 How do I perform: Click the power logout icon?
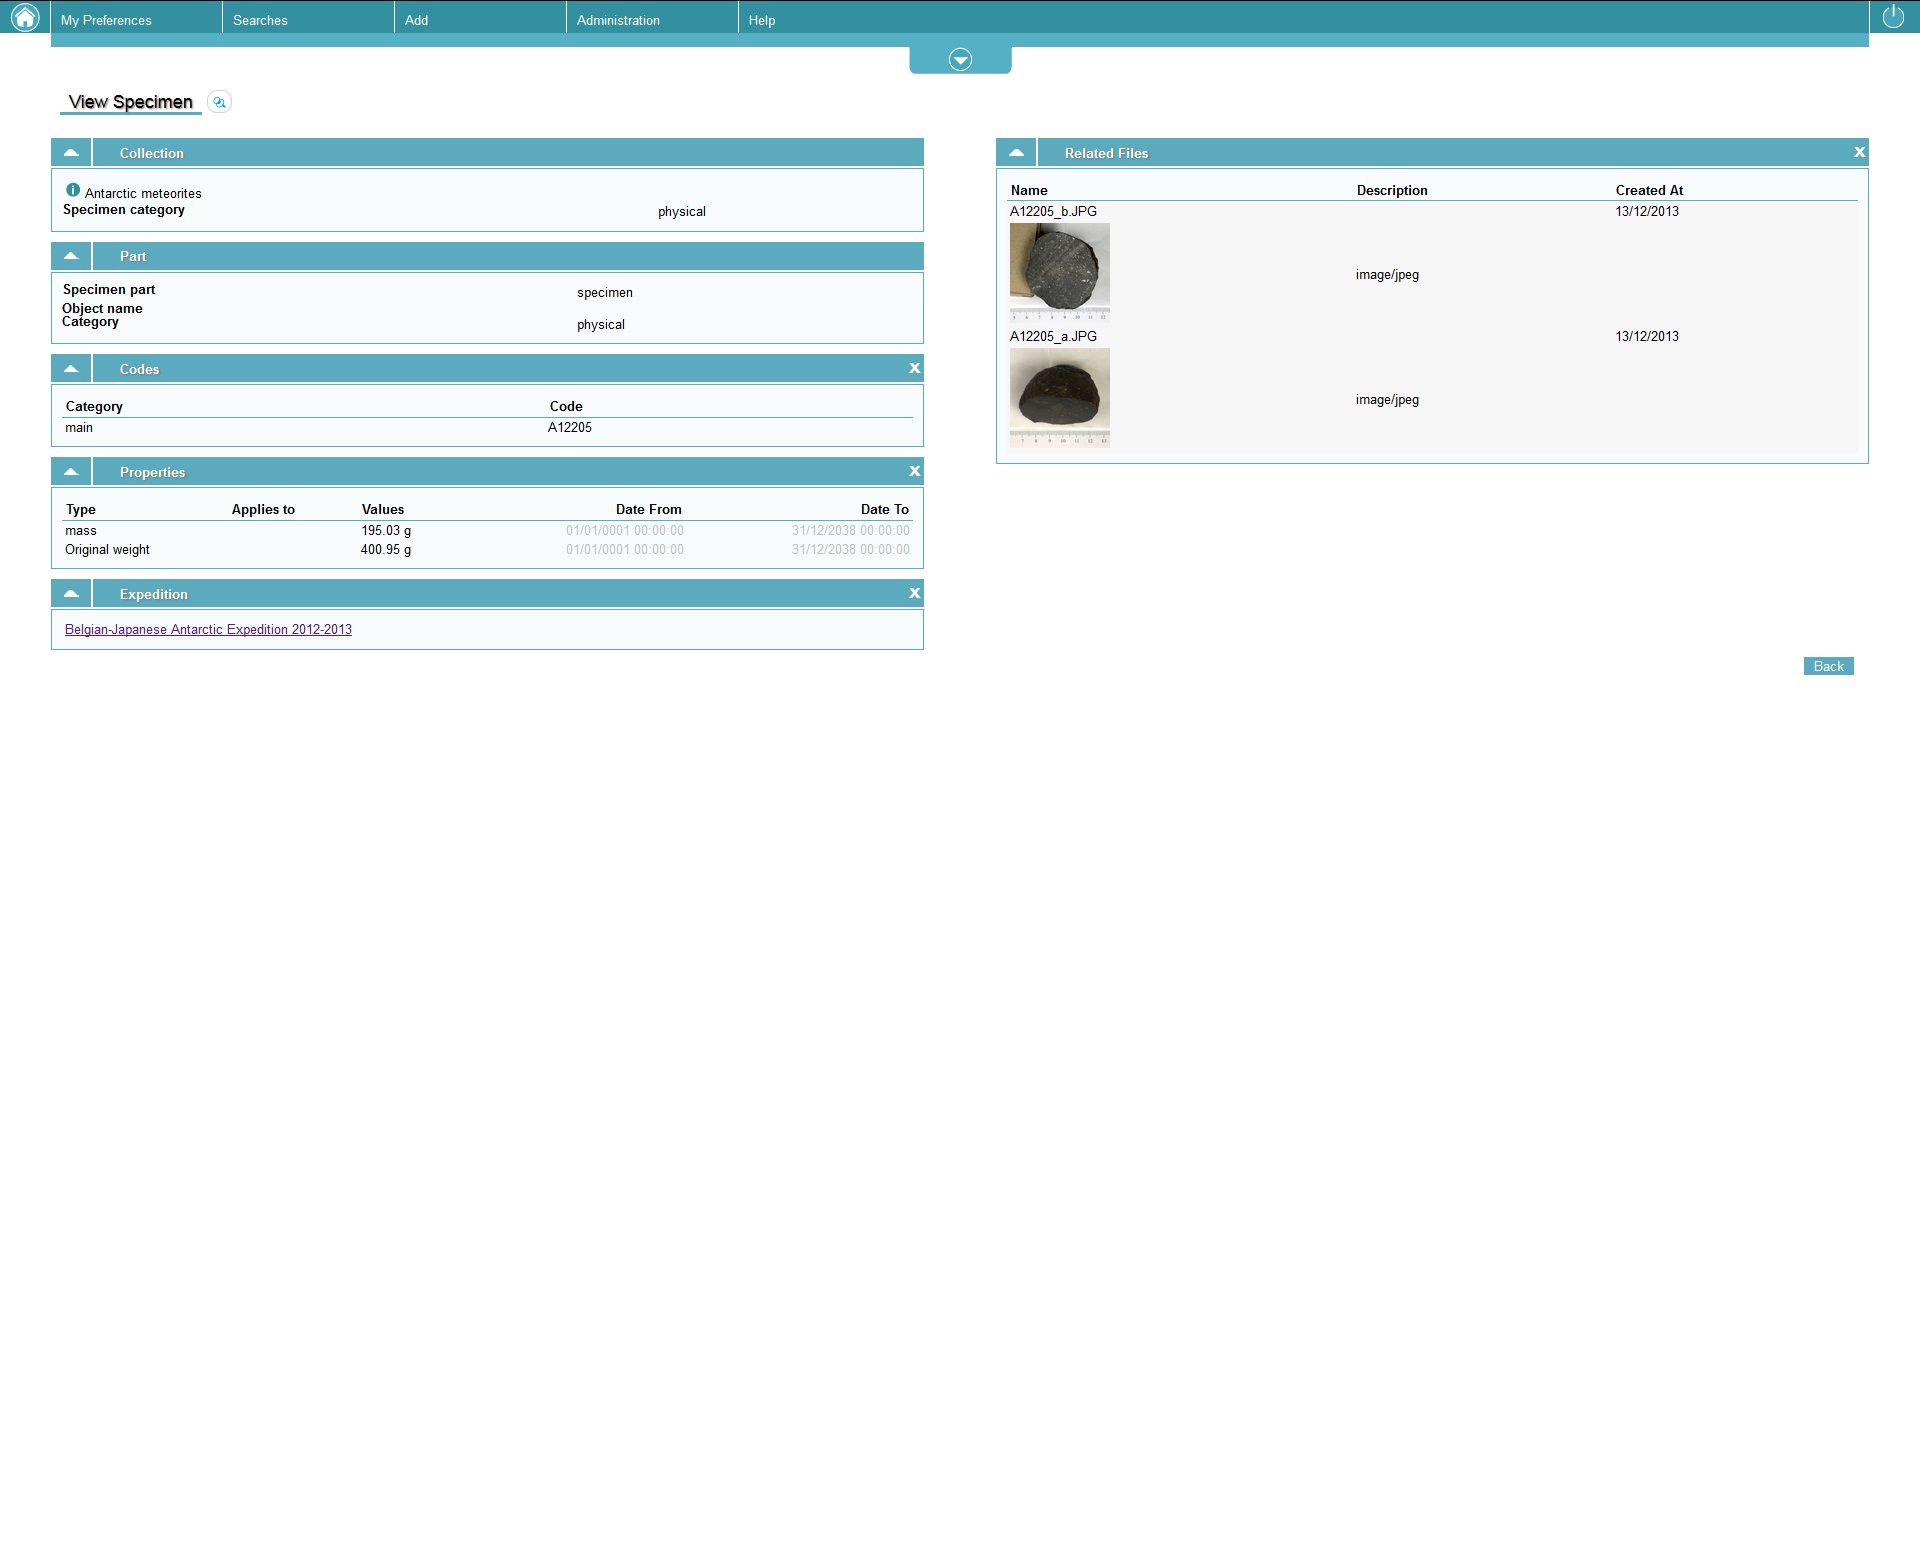coord(1893,17)
